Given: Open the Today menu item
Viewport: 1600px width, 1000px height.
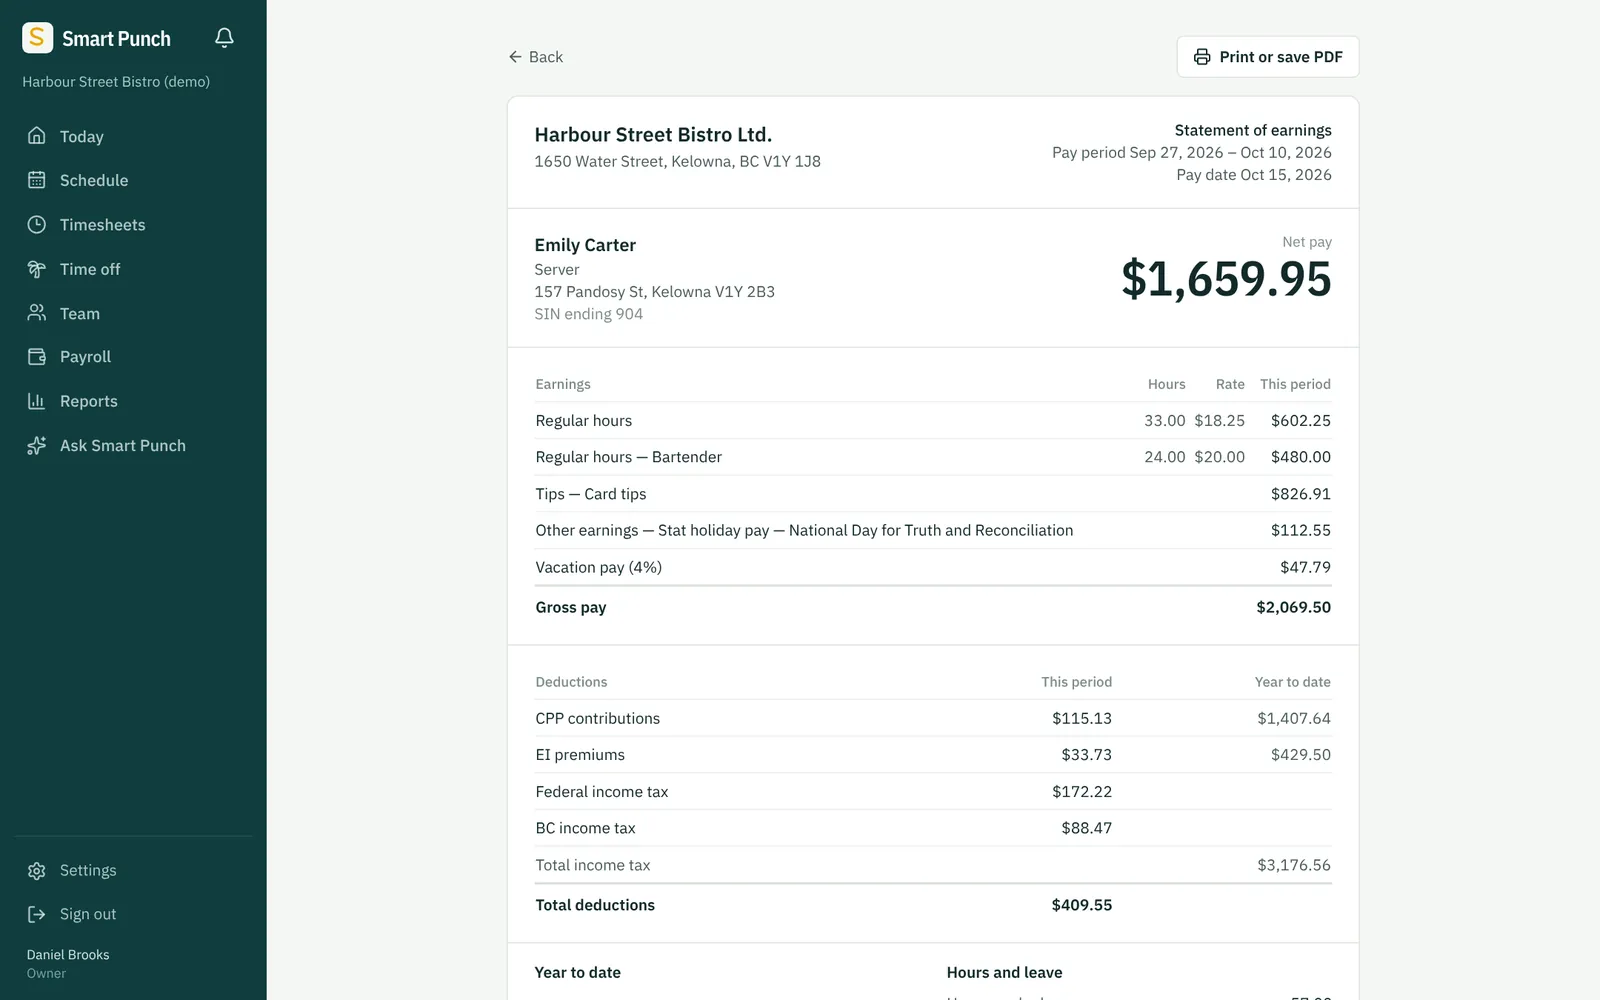Looking at the screenshot, I should pyautogui.click(x=134, y=136).
